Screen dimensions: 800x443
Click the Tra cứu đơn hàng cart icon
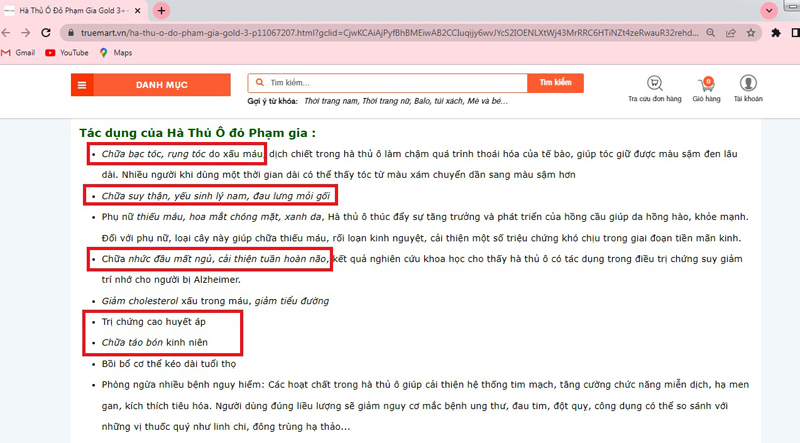[654, 85]
